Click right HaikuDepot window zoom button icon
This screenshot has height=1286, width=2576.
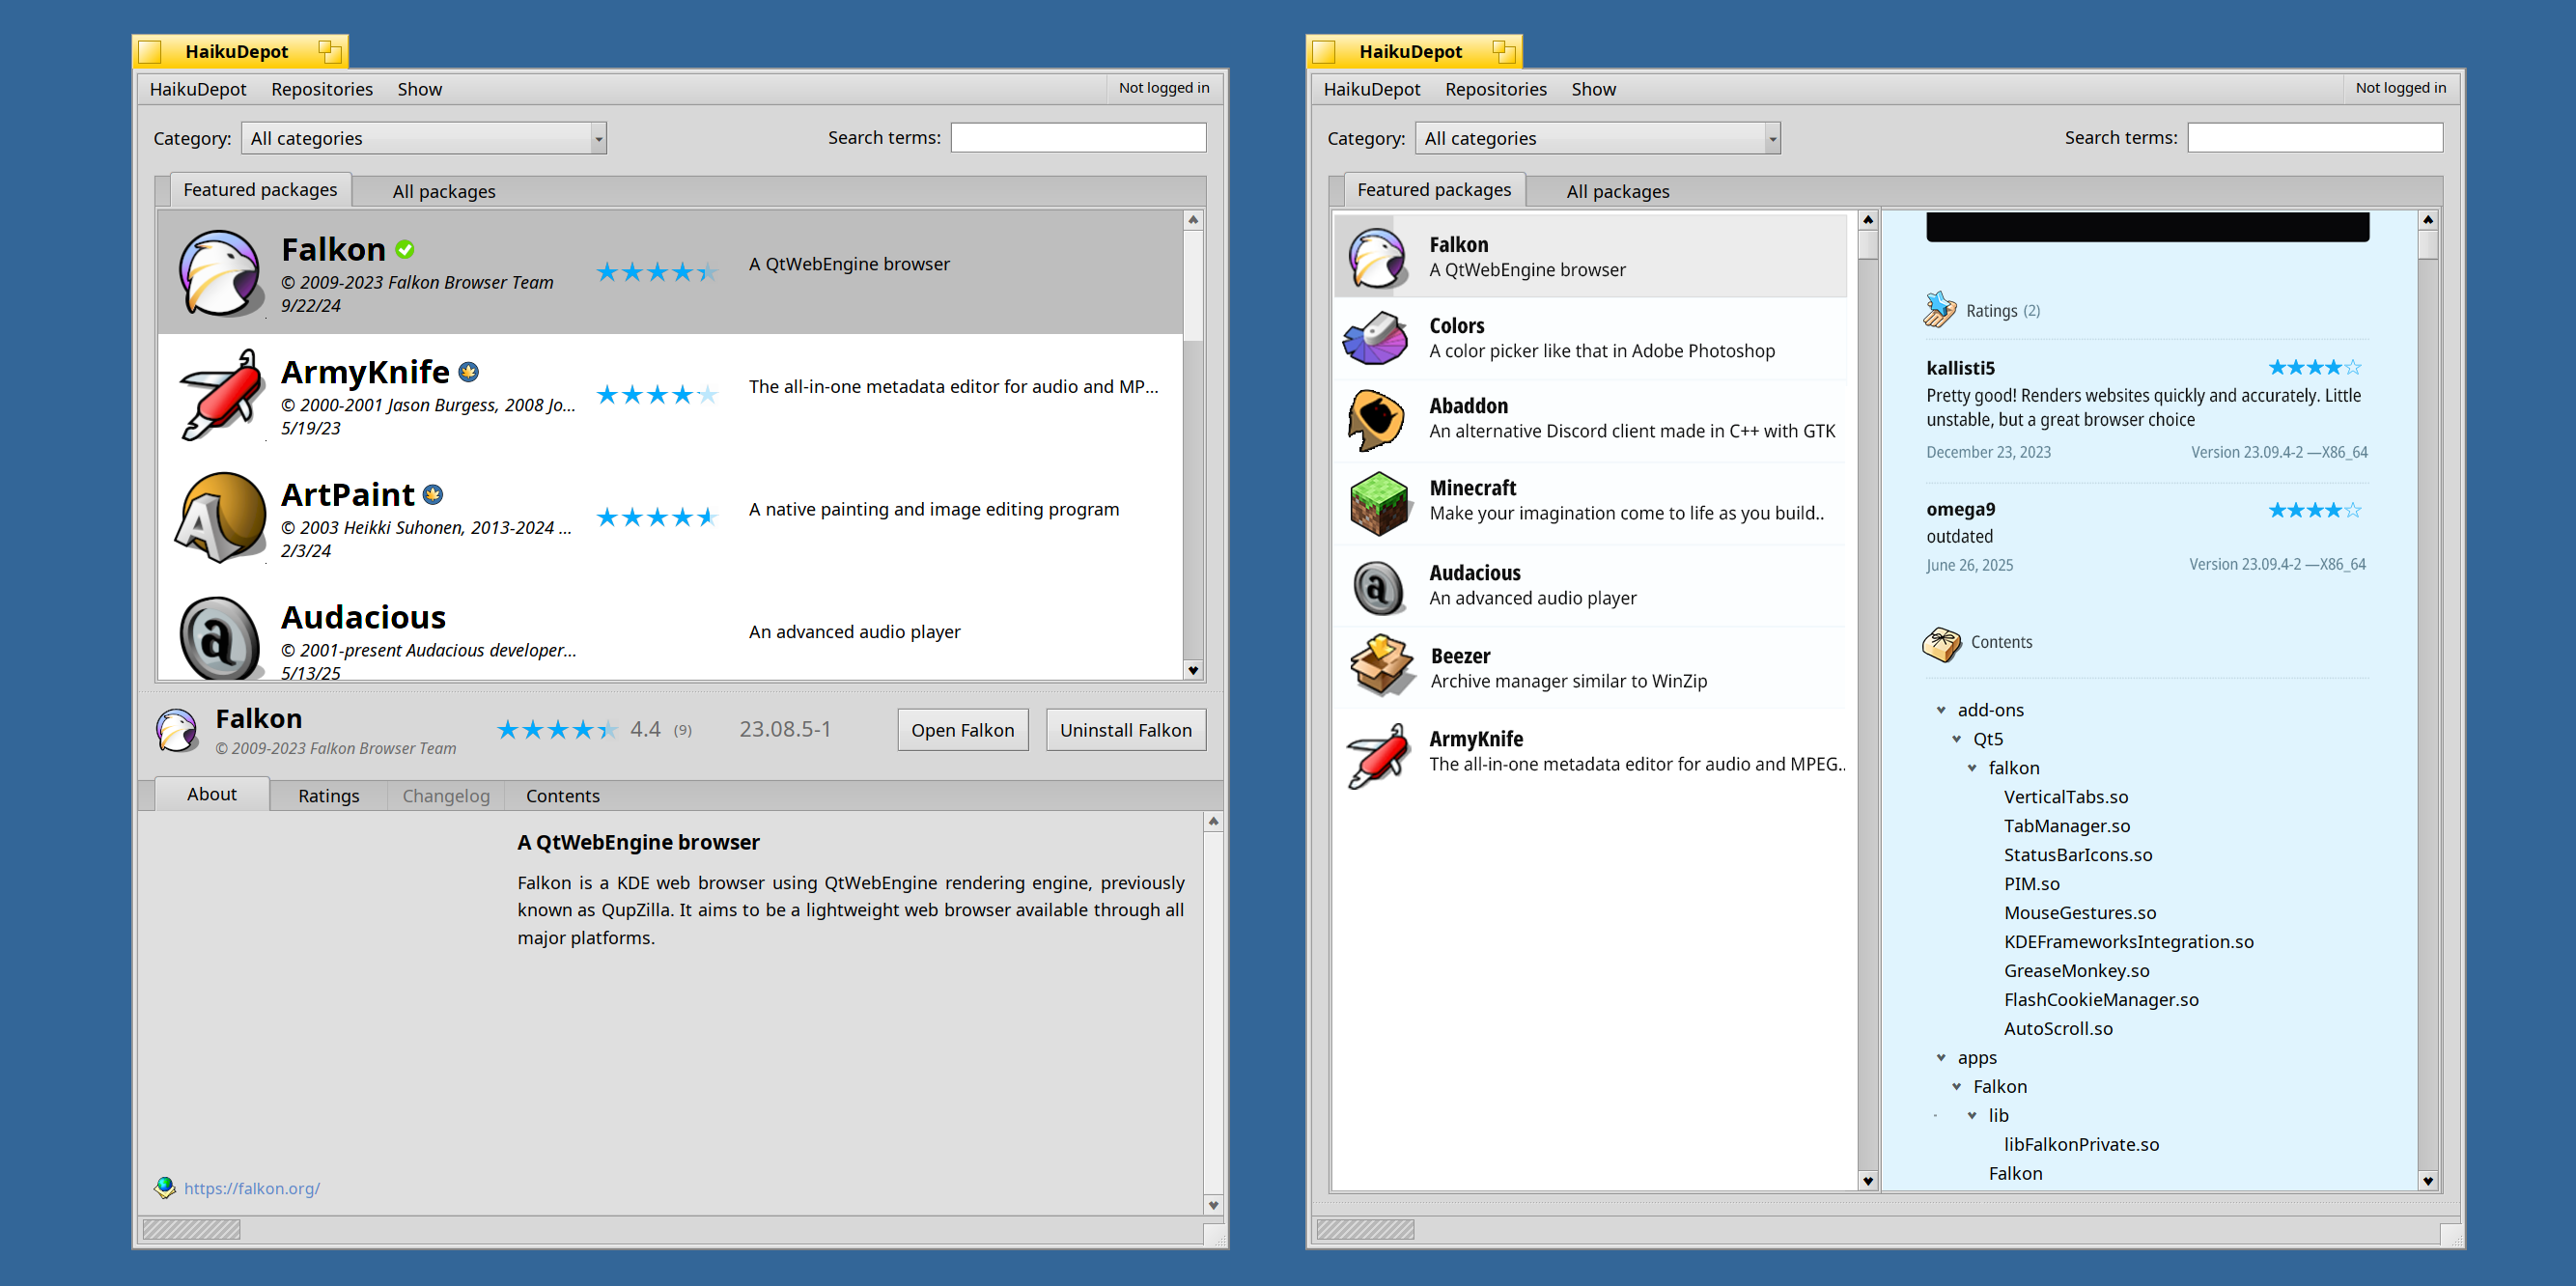point(1504,51)
